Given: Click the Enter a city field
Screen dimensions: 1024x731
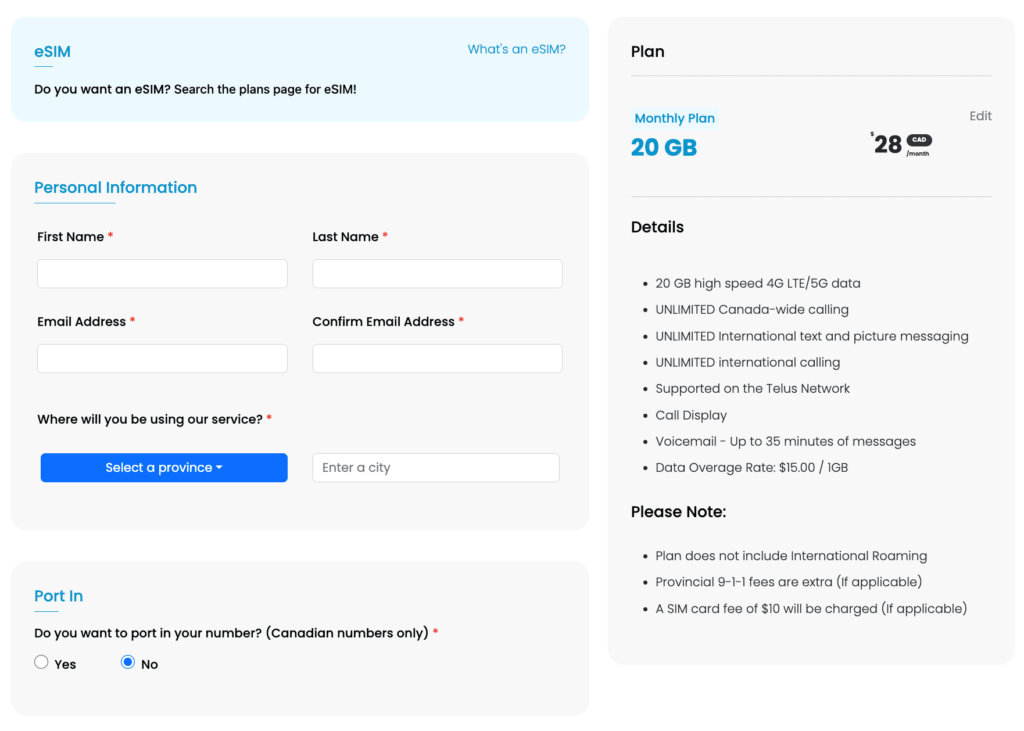Looking at the screenshot, I should 435,468.
